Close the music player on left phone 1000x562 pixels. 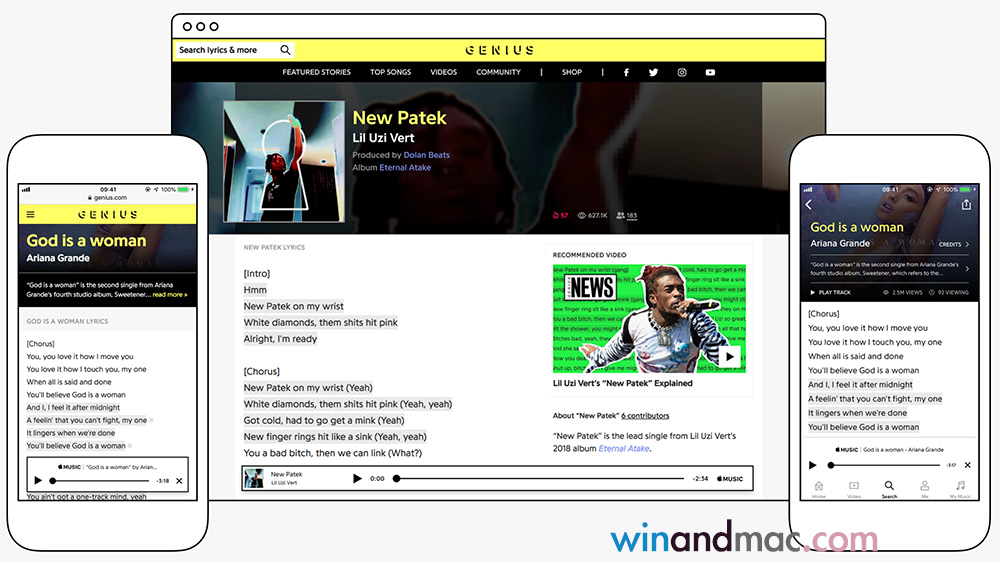coord(179,481)
